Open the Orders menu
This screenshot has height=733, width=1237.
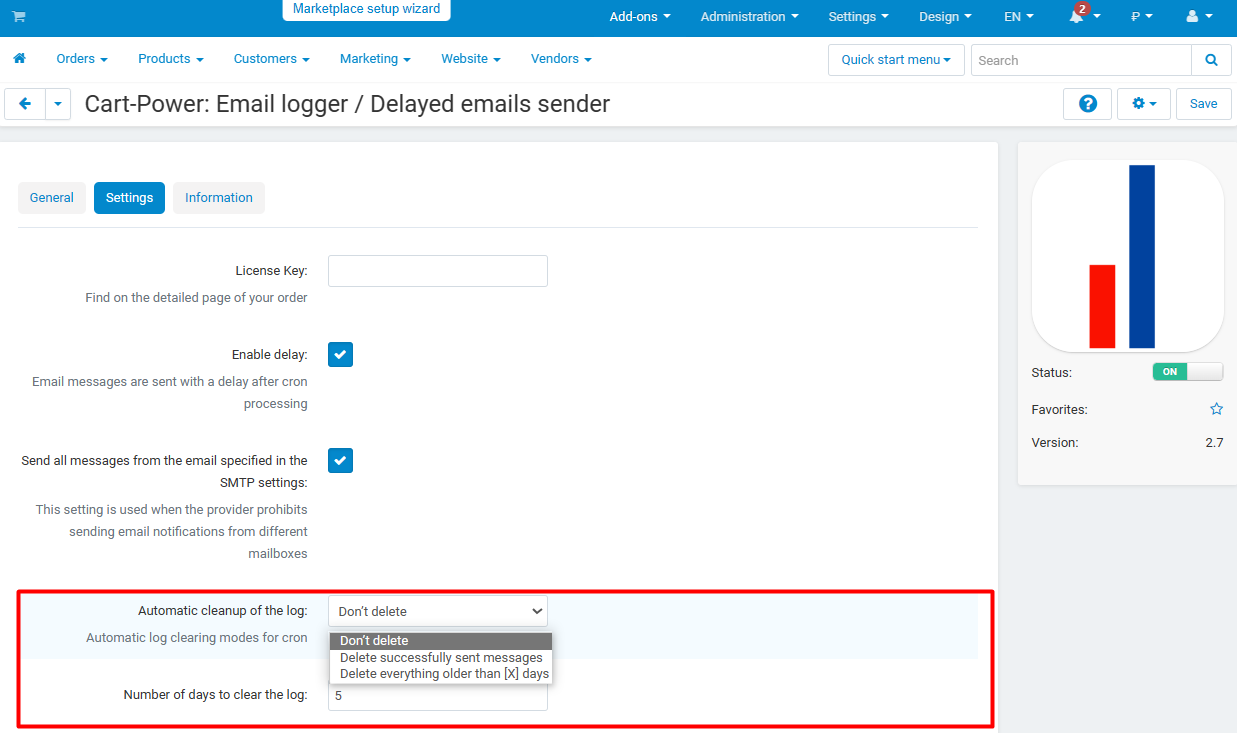(x=82, y=59)
